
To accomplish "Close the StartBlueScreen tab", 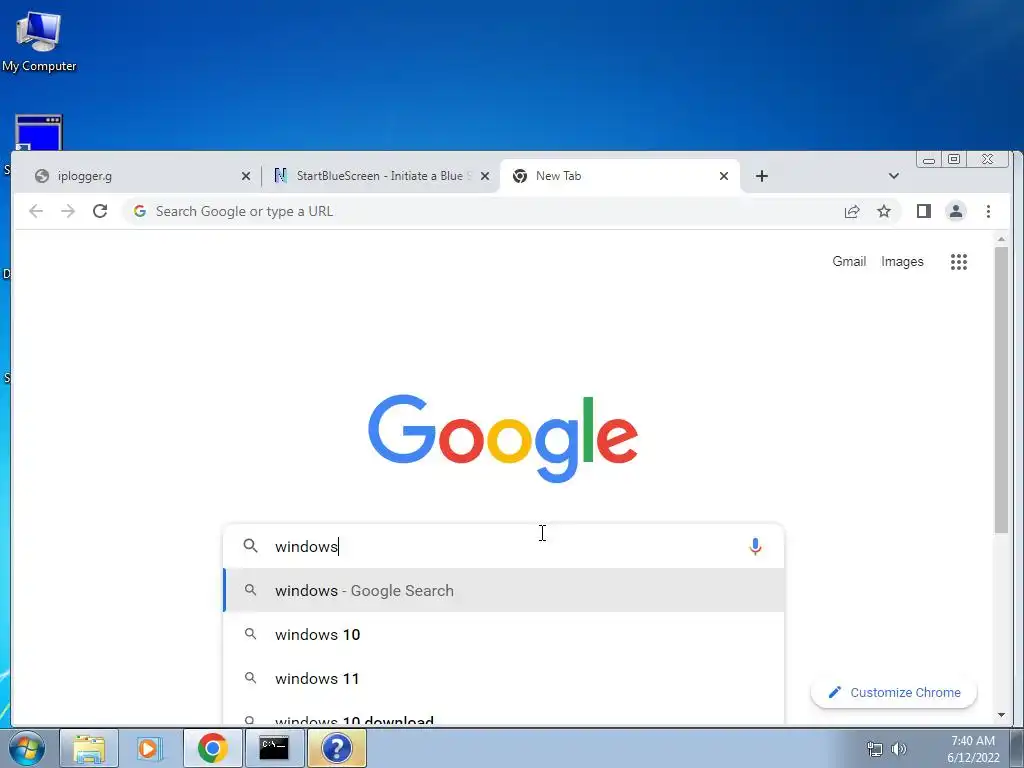I will pos(485,176).
